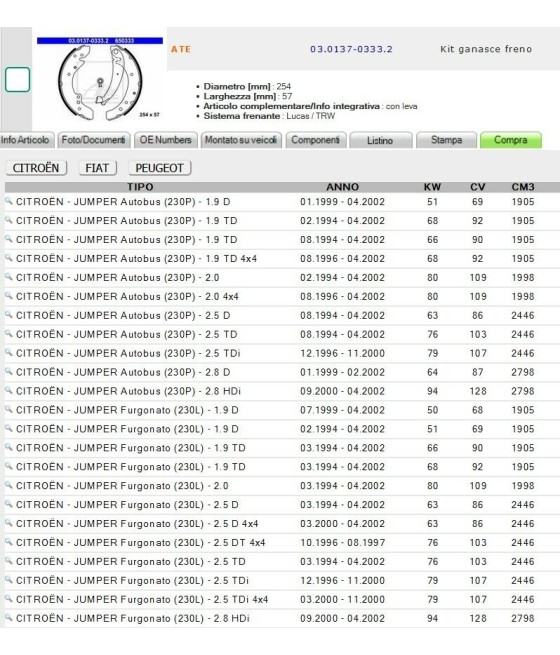Image resolution: width=560 pixels, height=655 pixels.
Task: Click magnifier icon for Autobus 2.5 D row
Action: (9, 315)
